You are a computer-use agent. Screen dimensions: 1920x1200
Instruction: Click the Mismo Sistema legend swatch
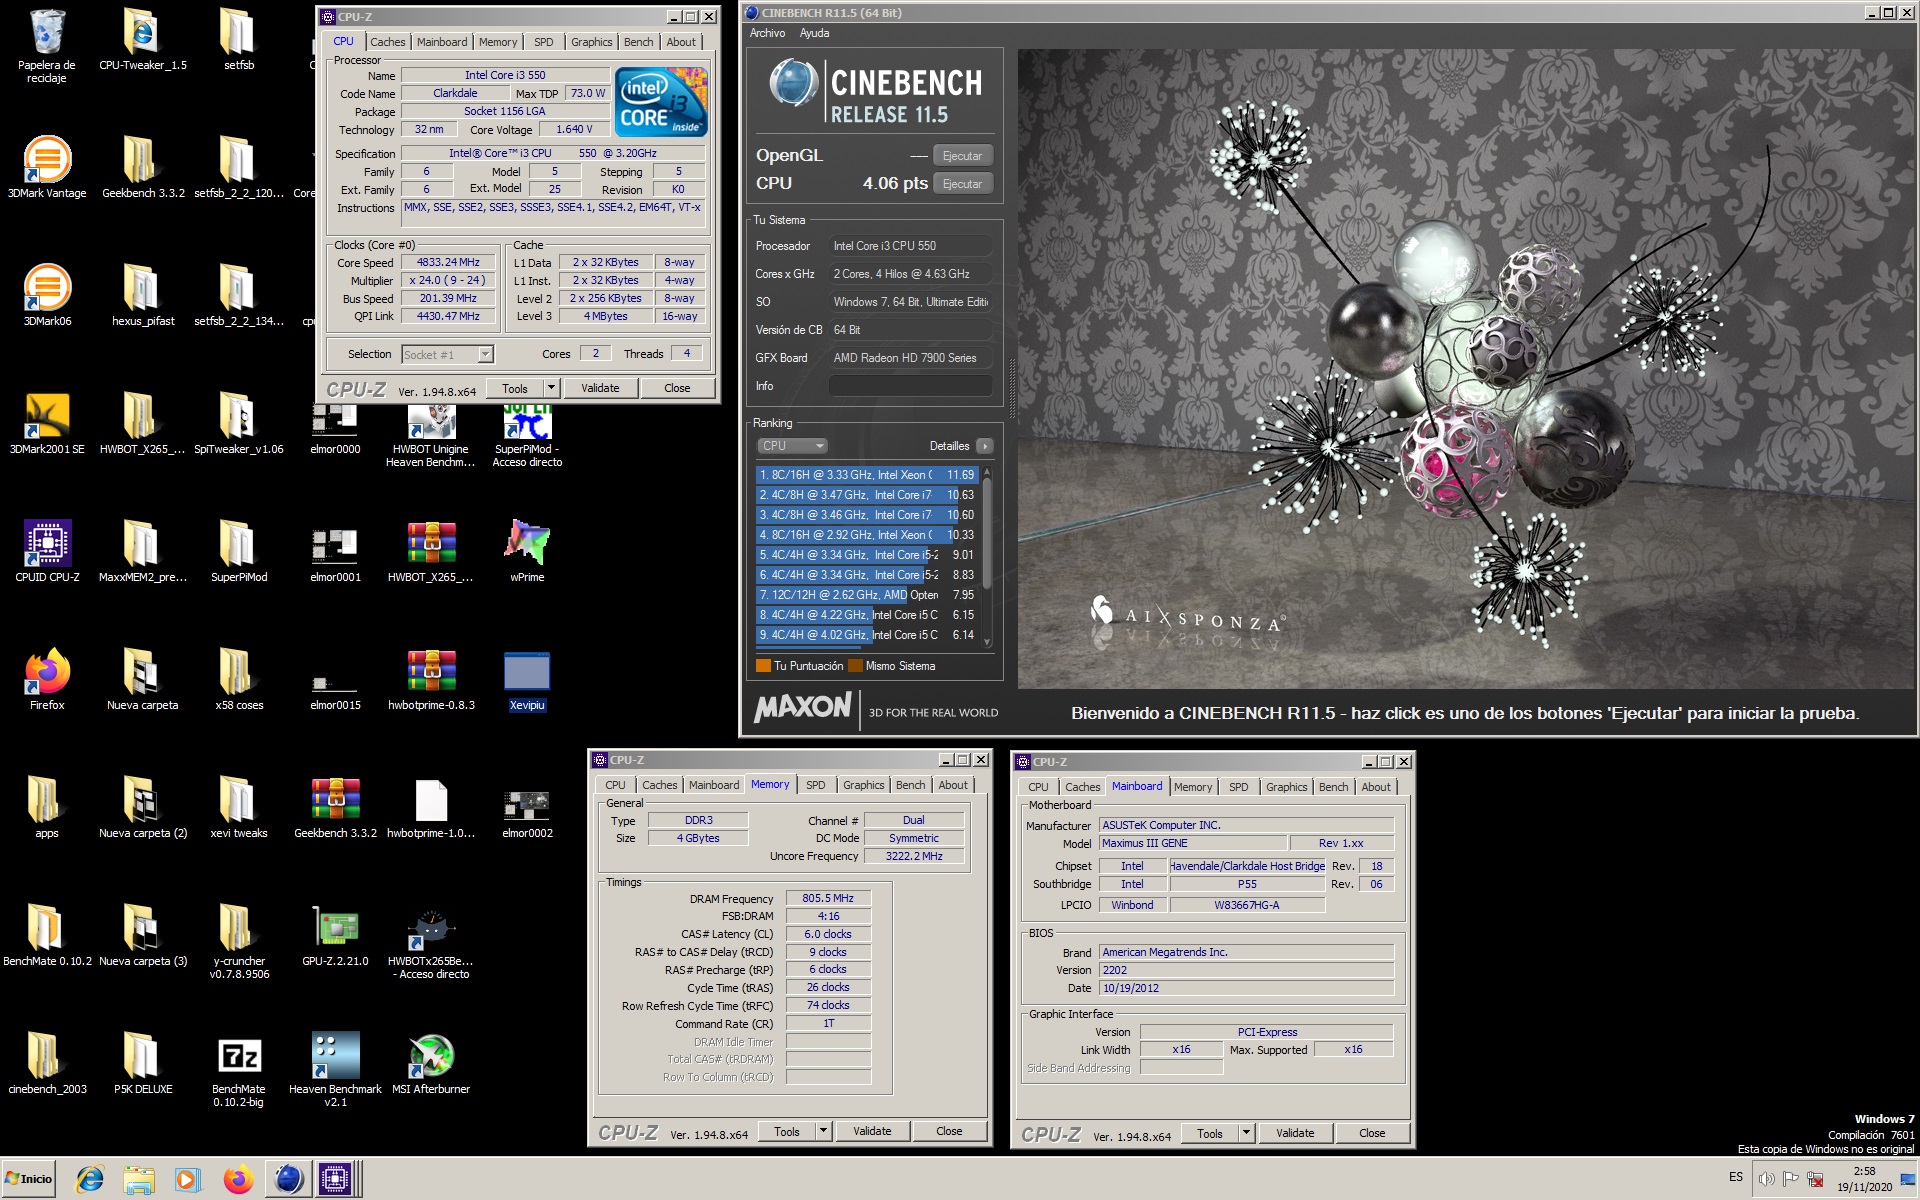pos(855,666)
